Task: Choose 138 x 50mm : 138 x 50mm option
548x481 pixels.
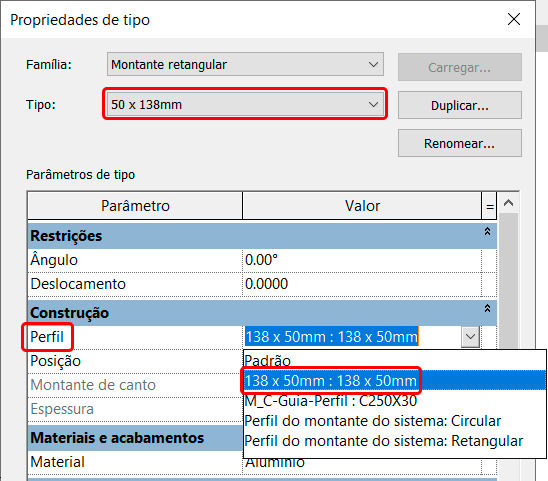Action: [394, 380]
